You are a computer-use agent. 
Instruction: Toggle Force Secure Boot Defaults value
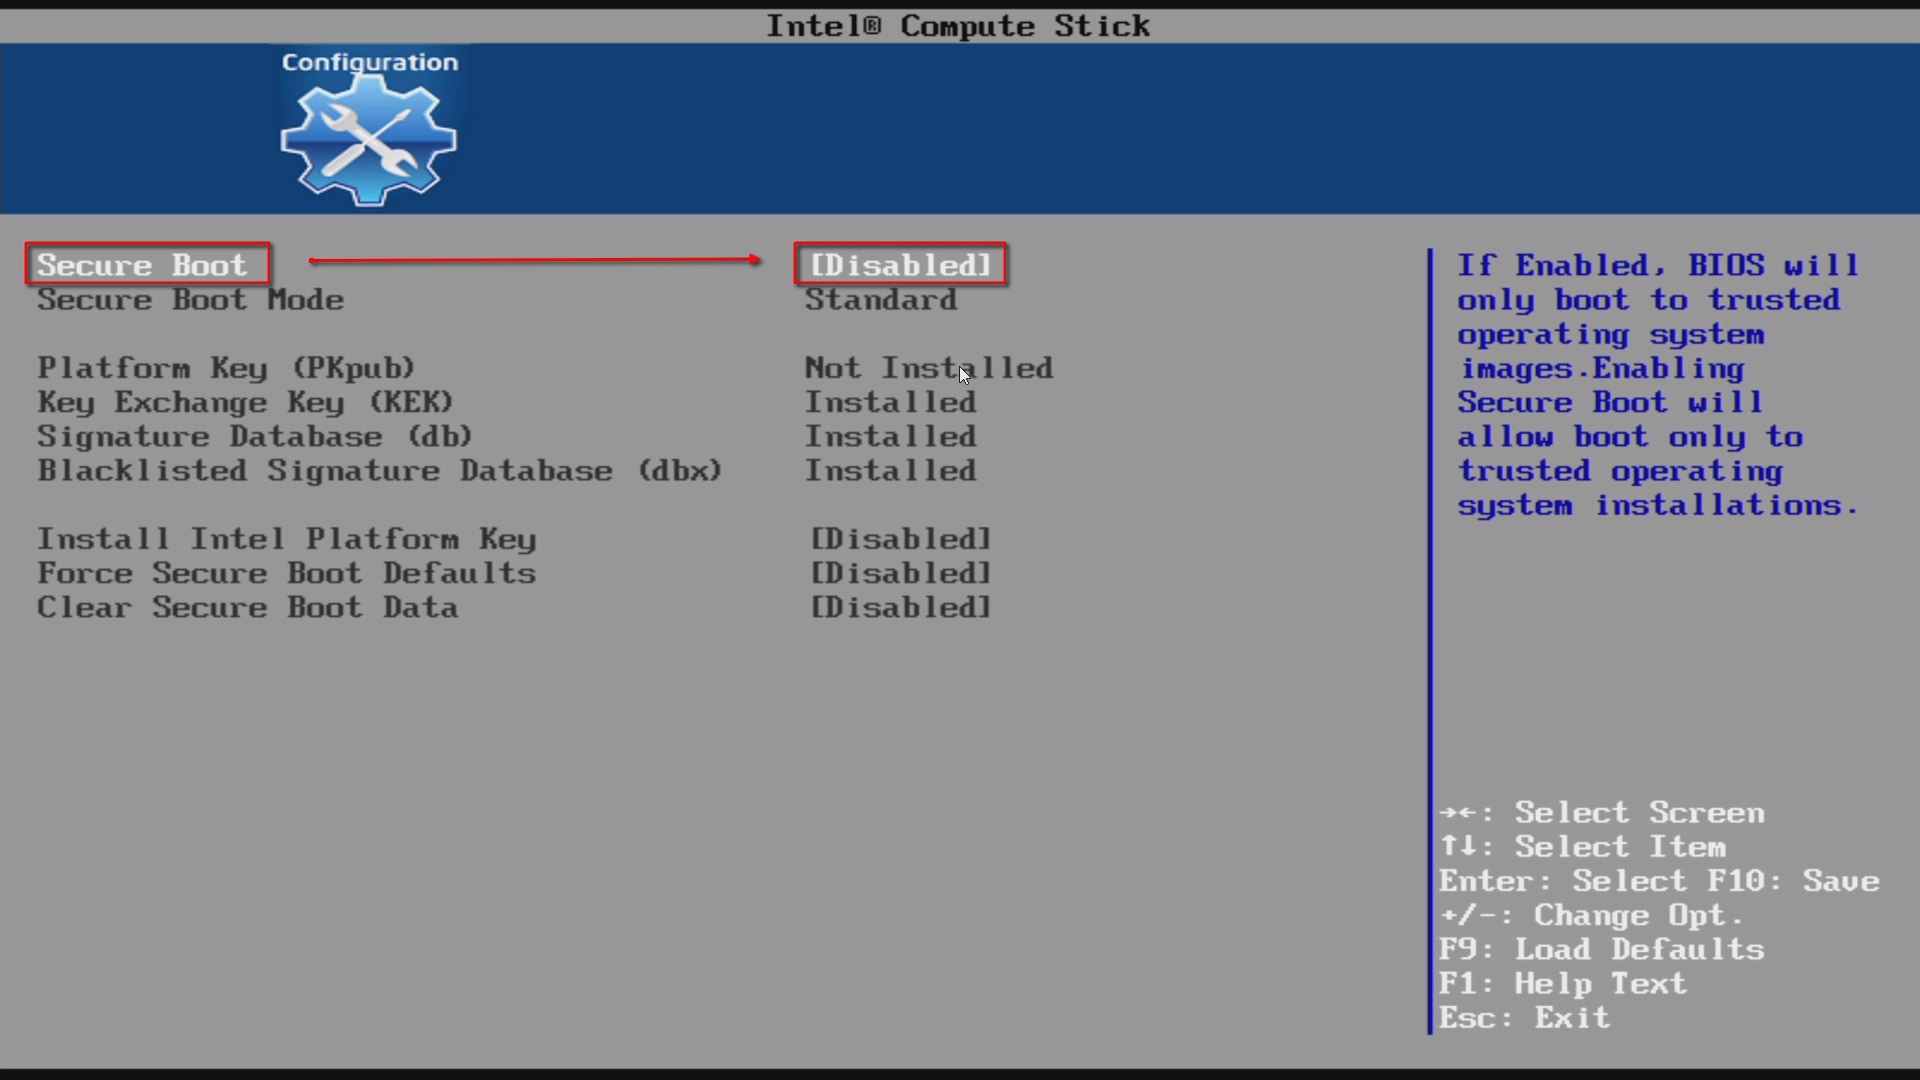pyautogui.click(x=900, y=573)
